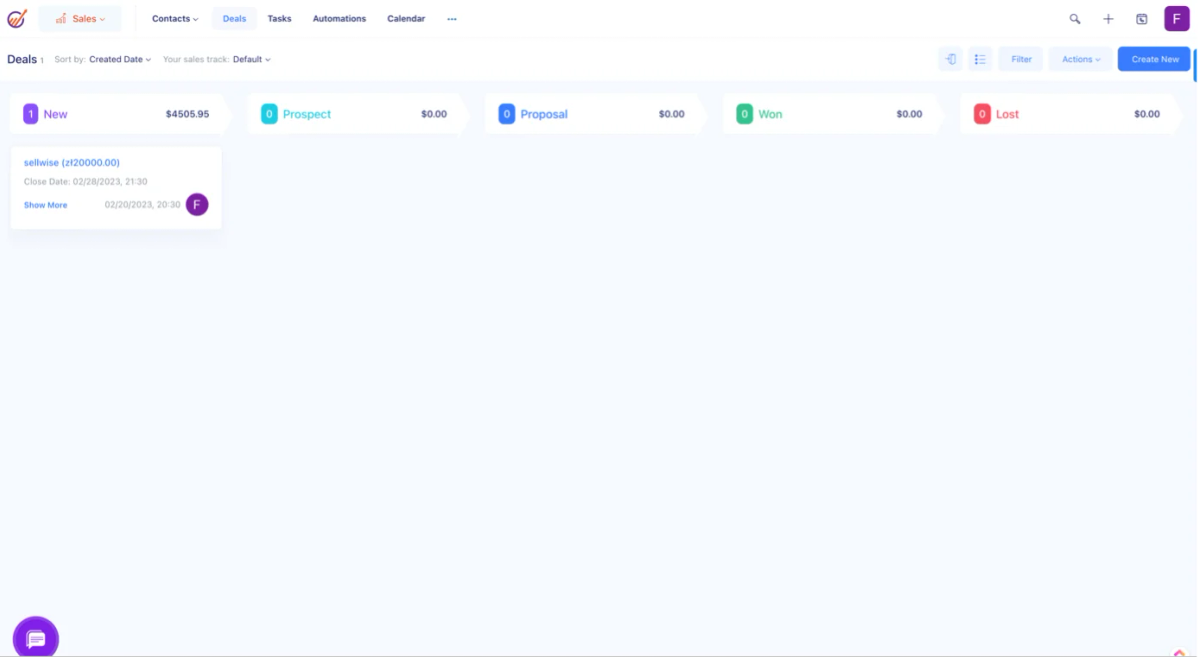Expand the Contacts dropdown menu
Viewport: 1200px width, 659px height.
tap(175, 19)
